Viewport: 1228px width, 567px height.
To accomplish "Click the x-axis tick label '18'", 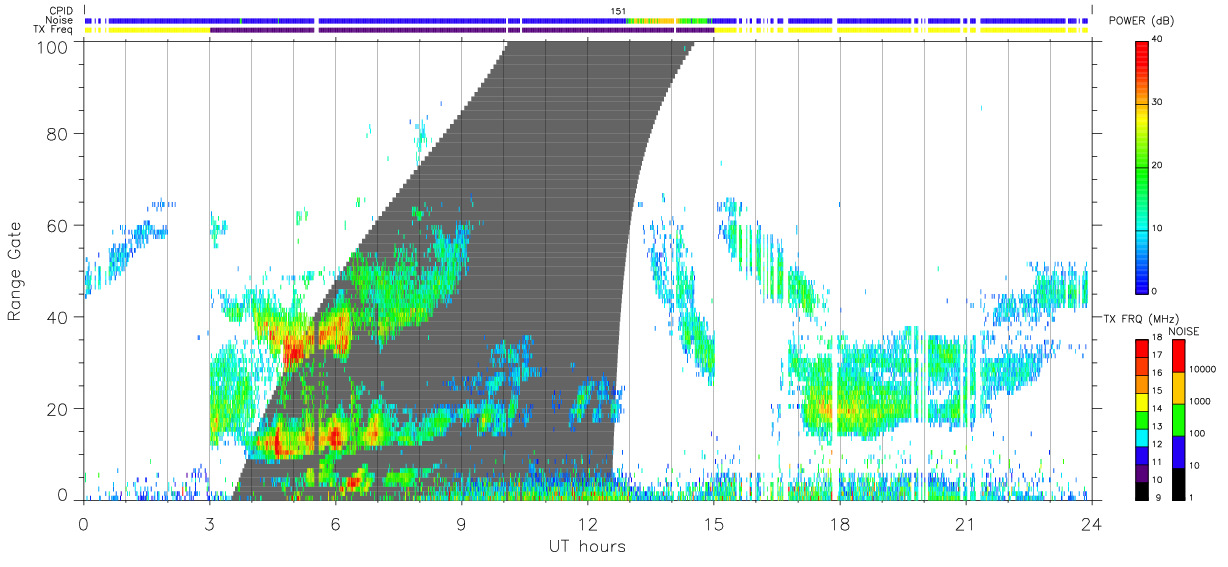I will tap(840, 523).
